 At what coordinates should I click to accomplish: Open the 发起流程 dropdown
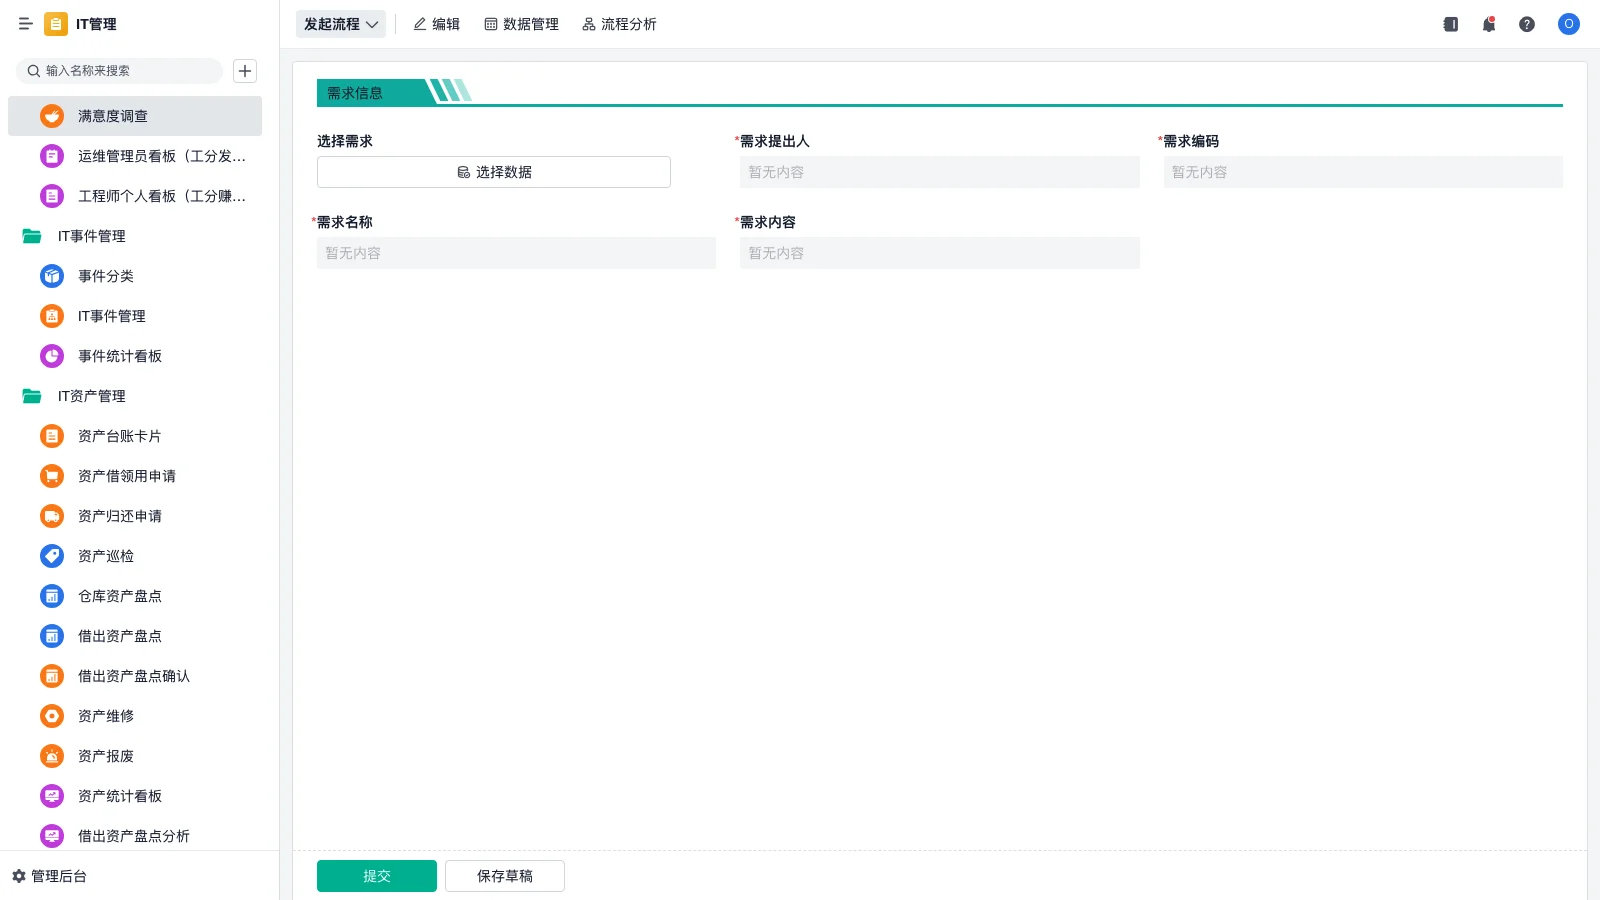coord(340,24)
